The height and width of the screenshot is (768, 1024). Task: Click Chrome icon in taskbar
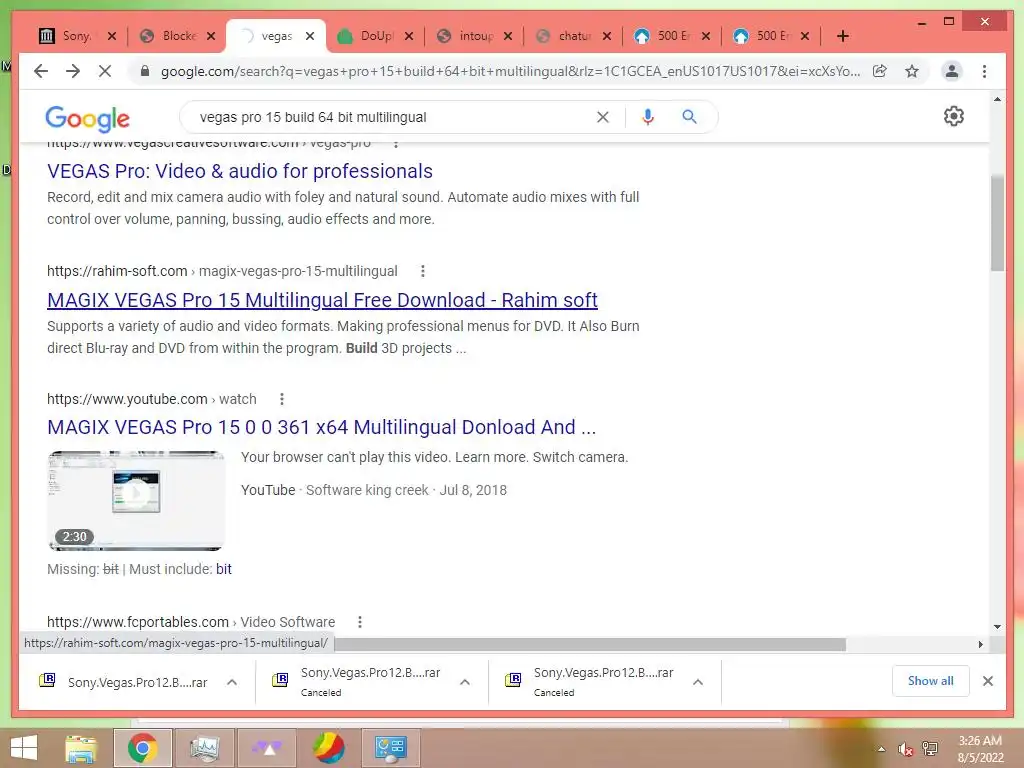[142, 748]
